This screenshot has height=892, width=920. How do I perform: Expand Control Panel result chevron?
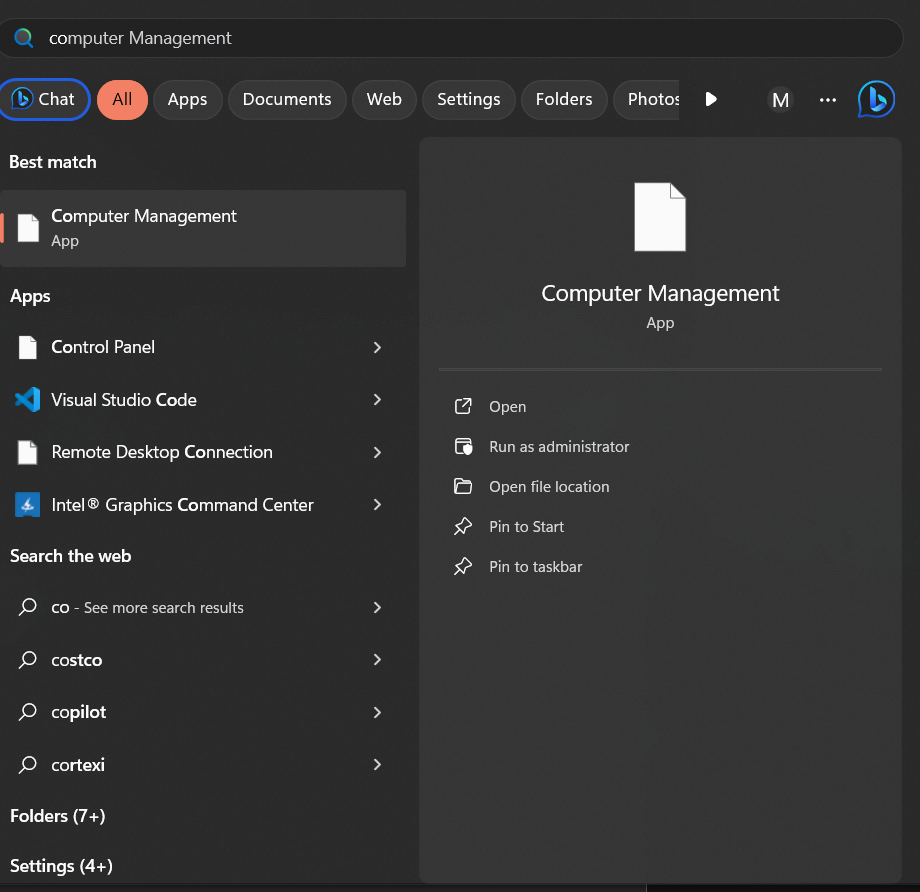(377, 347)
